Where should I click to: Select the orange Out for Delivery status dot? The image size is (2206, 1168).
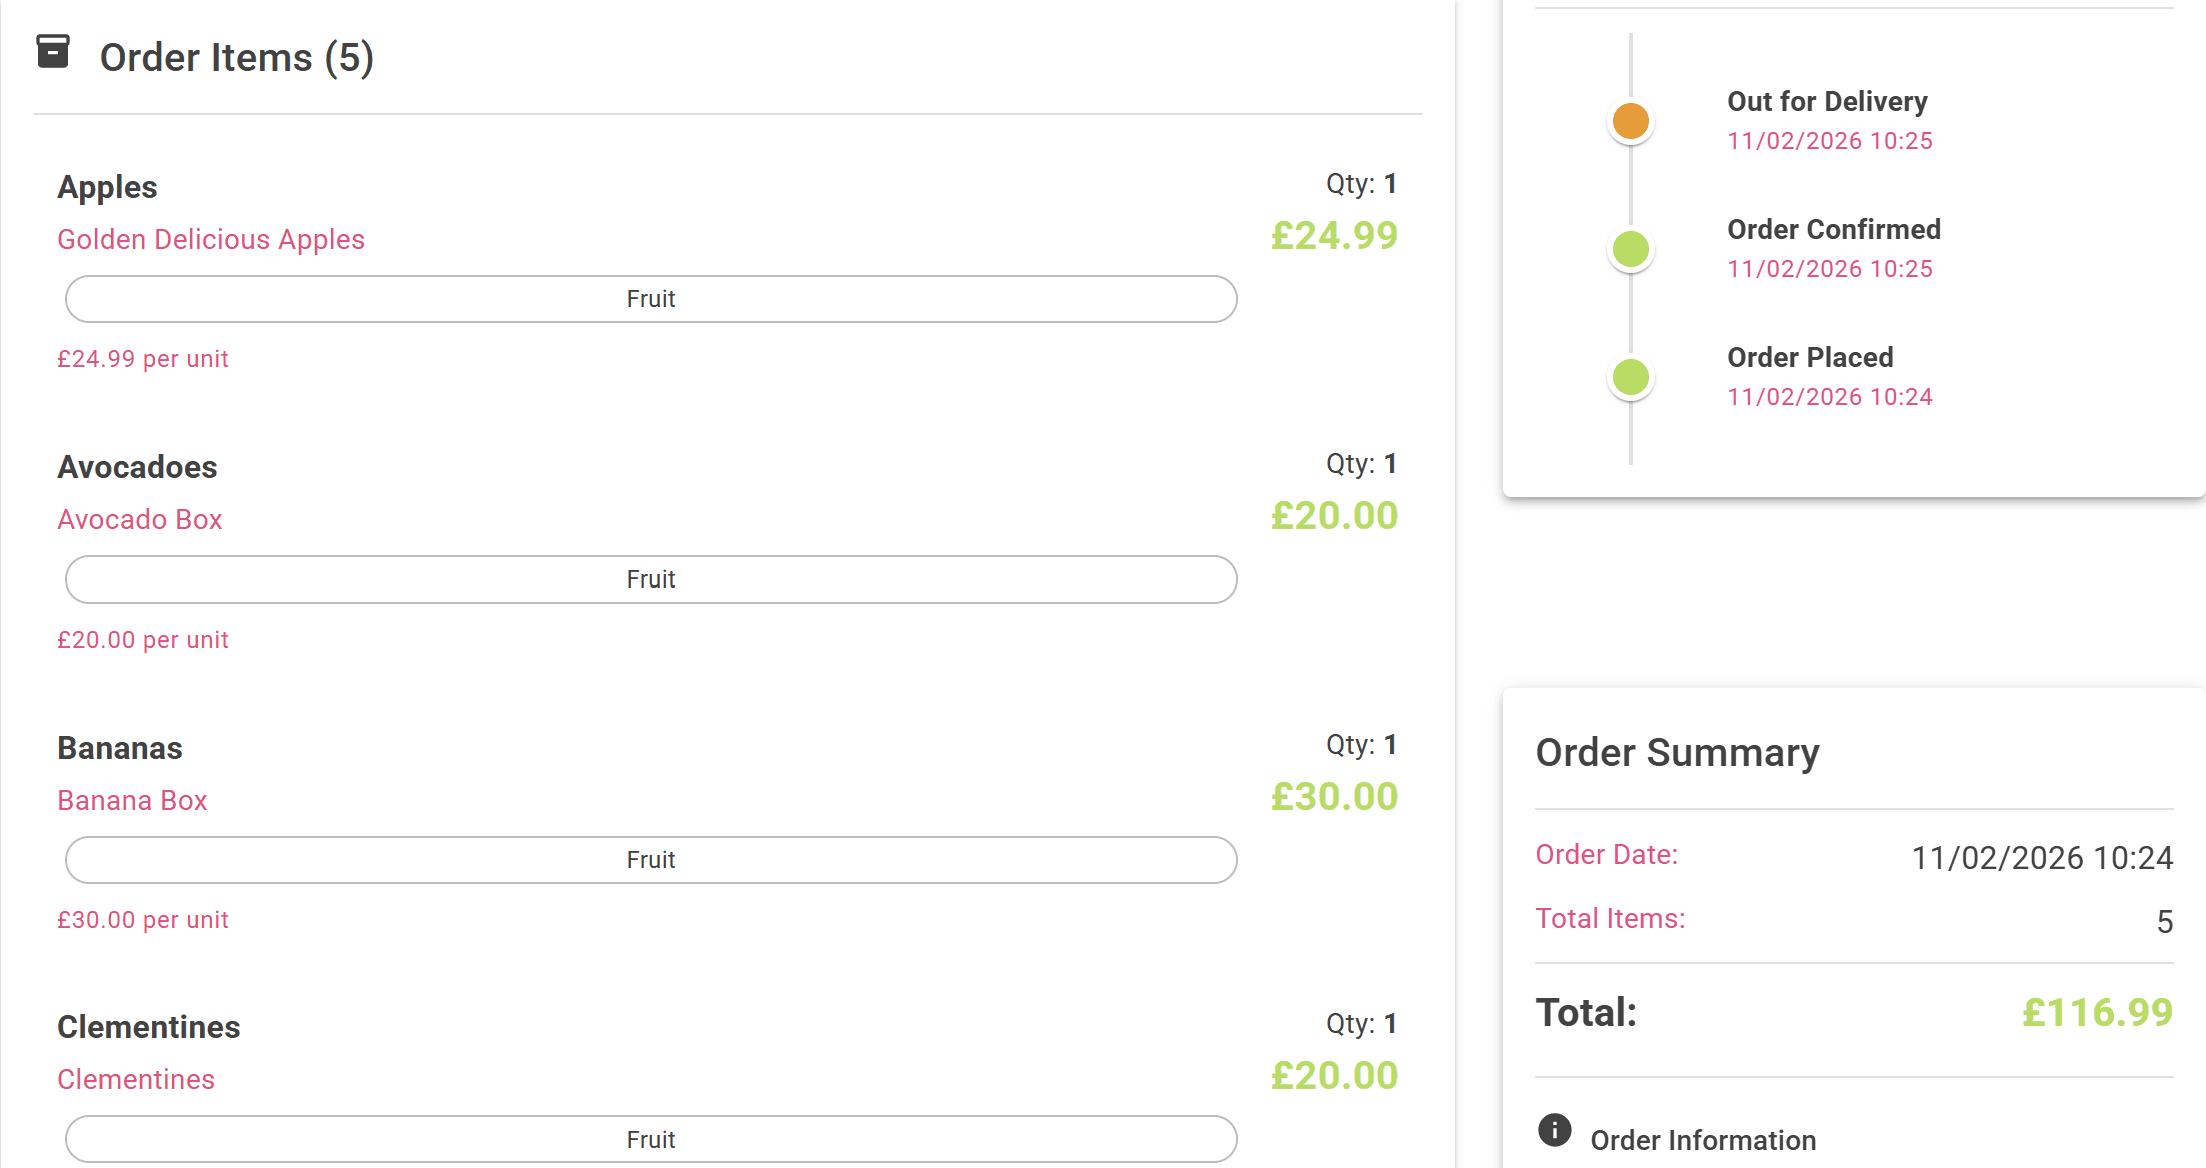(1629, 120)
